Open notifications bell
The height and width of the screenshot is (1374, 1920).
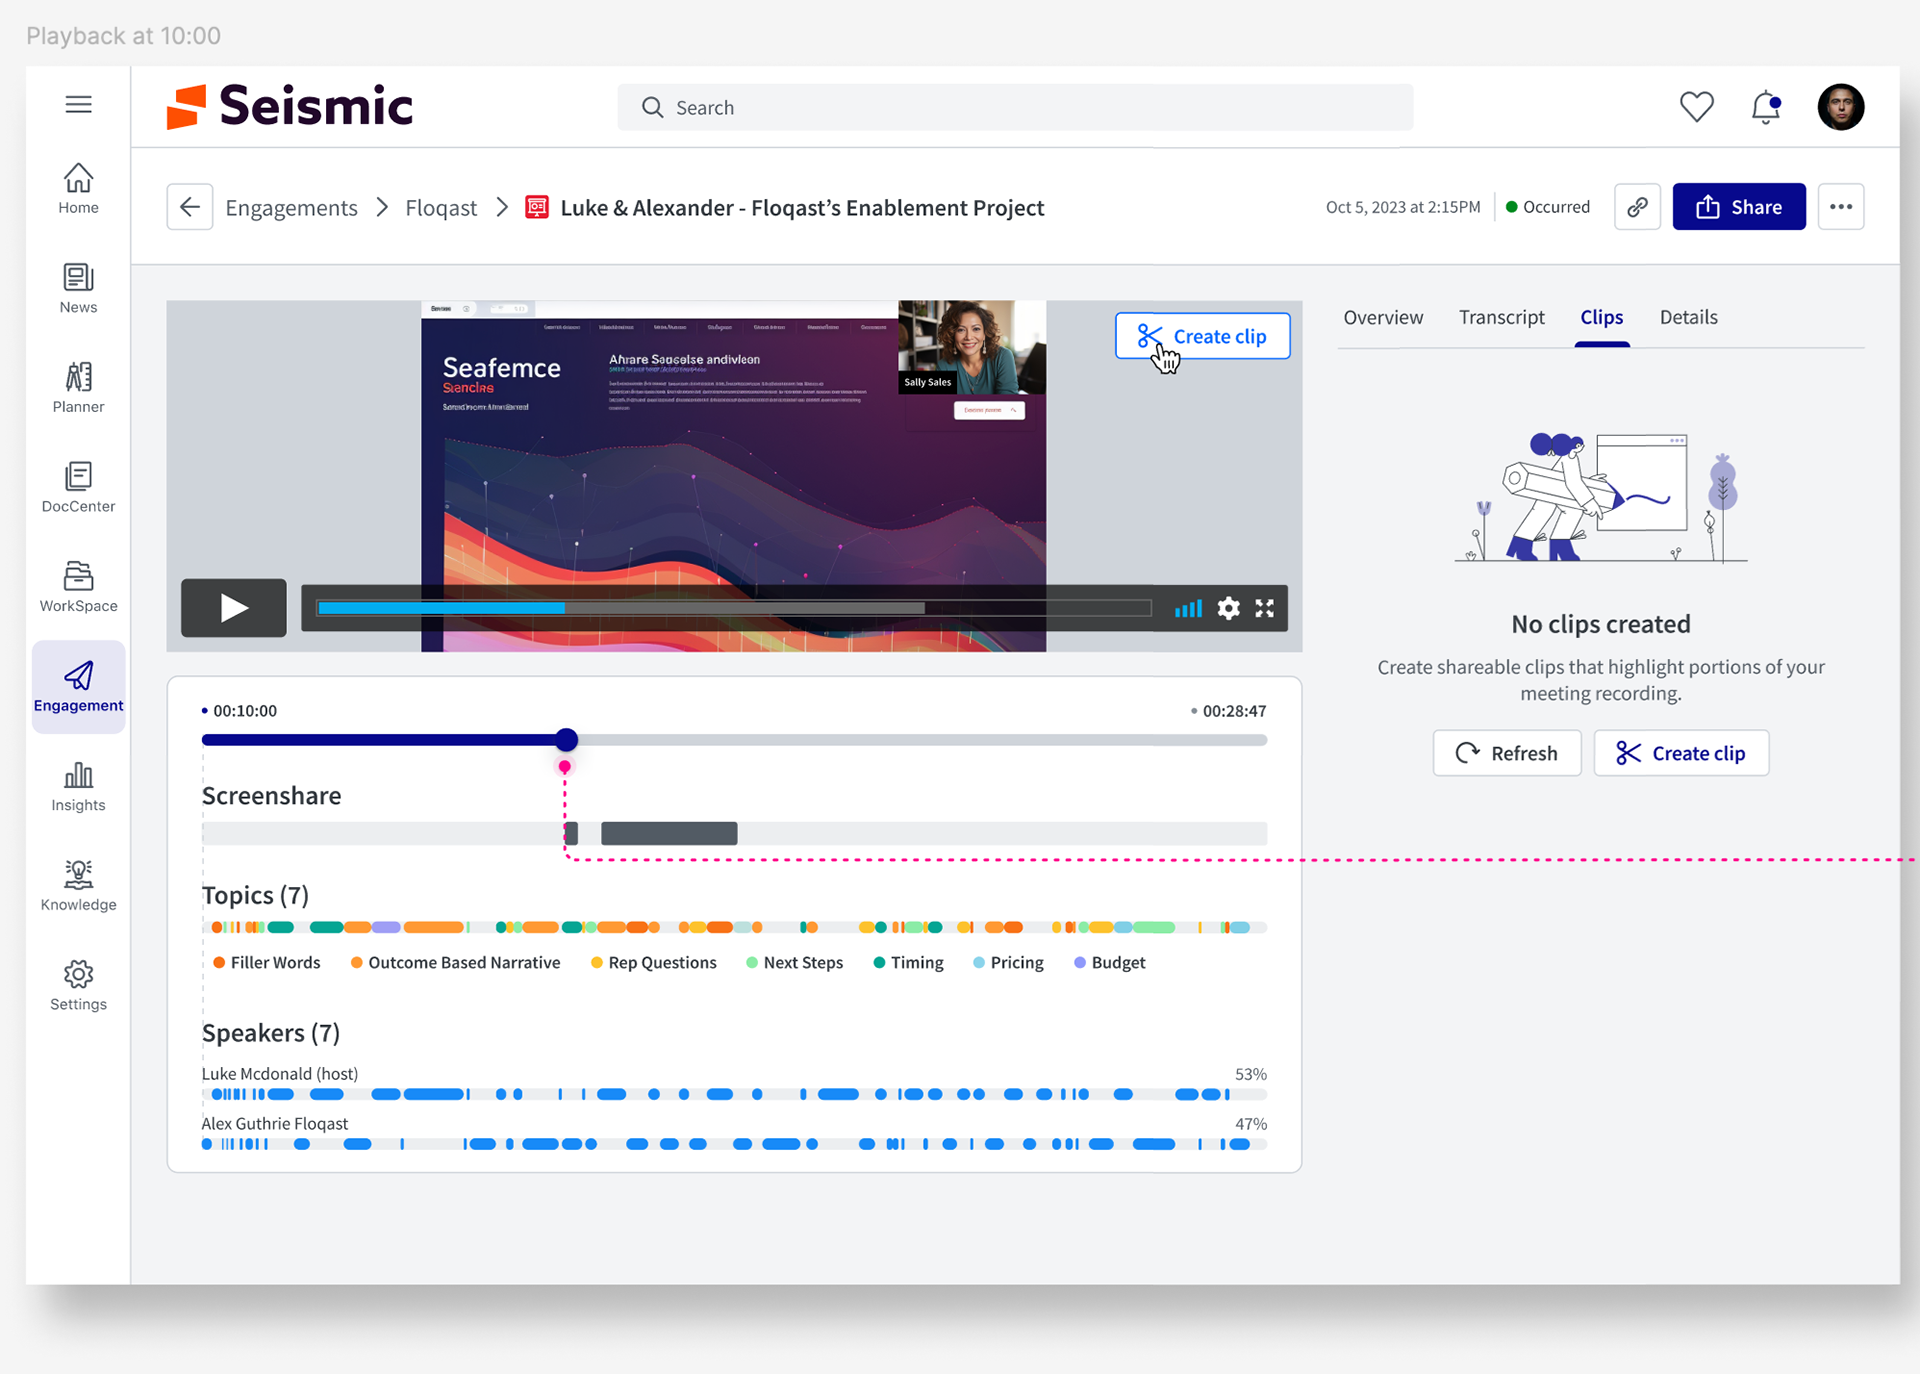tap(1766, 107)
